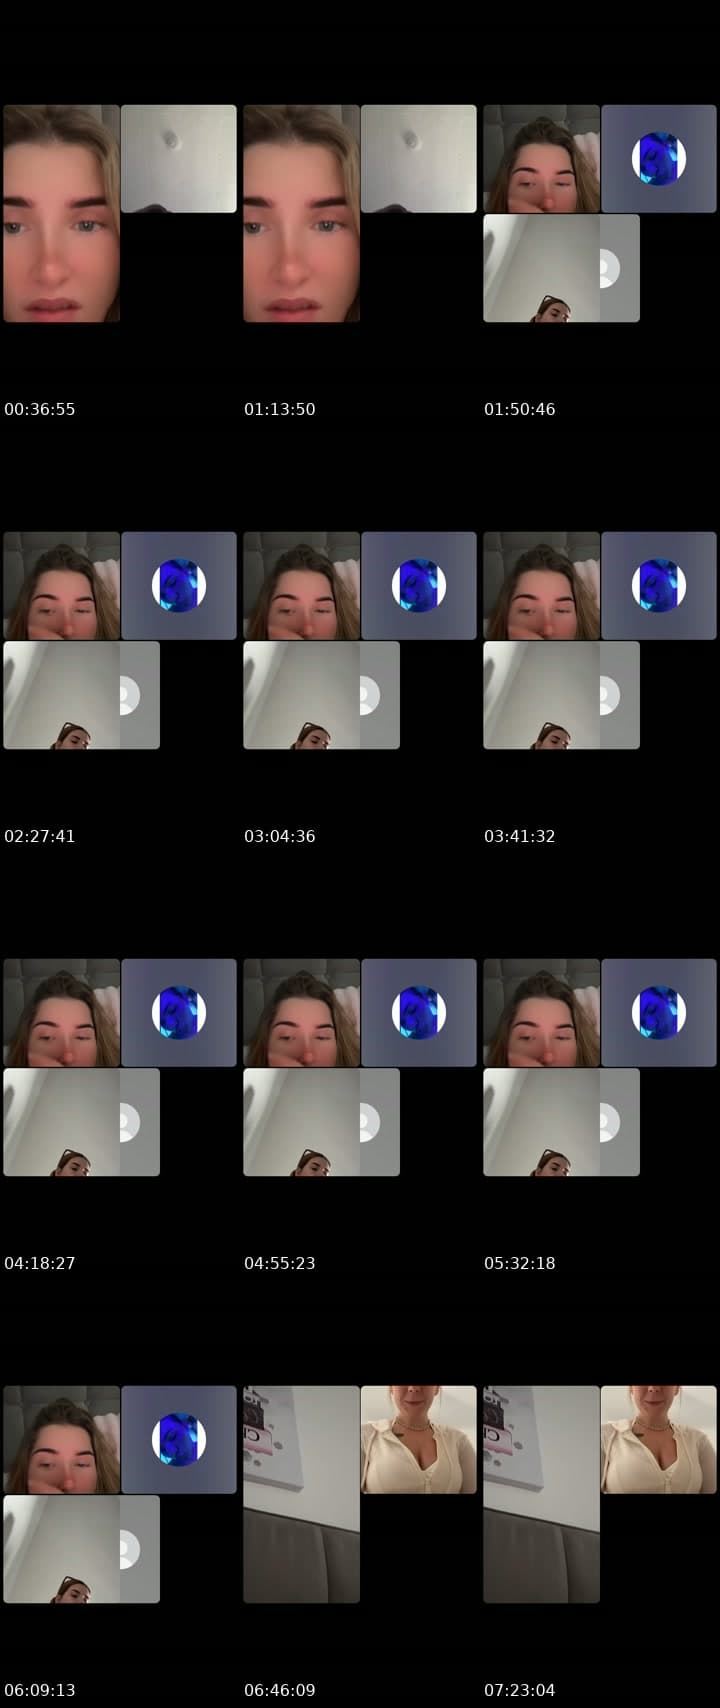Click the 04:18:27 timestamp label
Image resolution: width=720 pixels, height=1708 pixels.
(x=40, y=1263)
